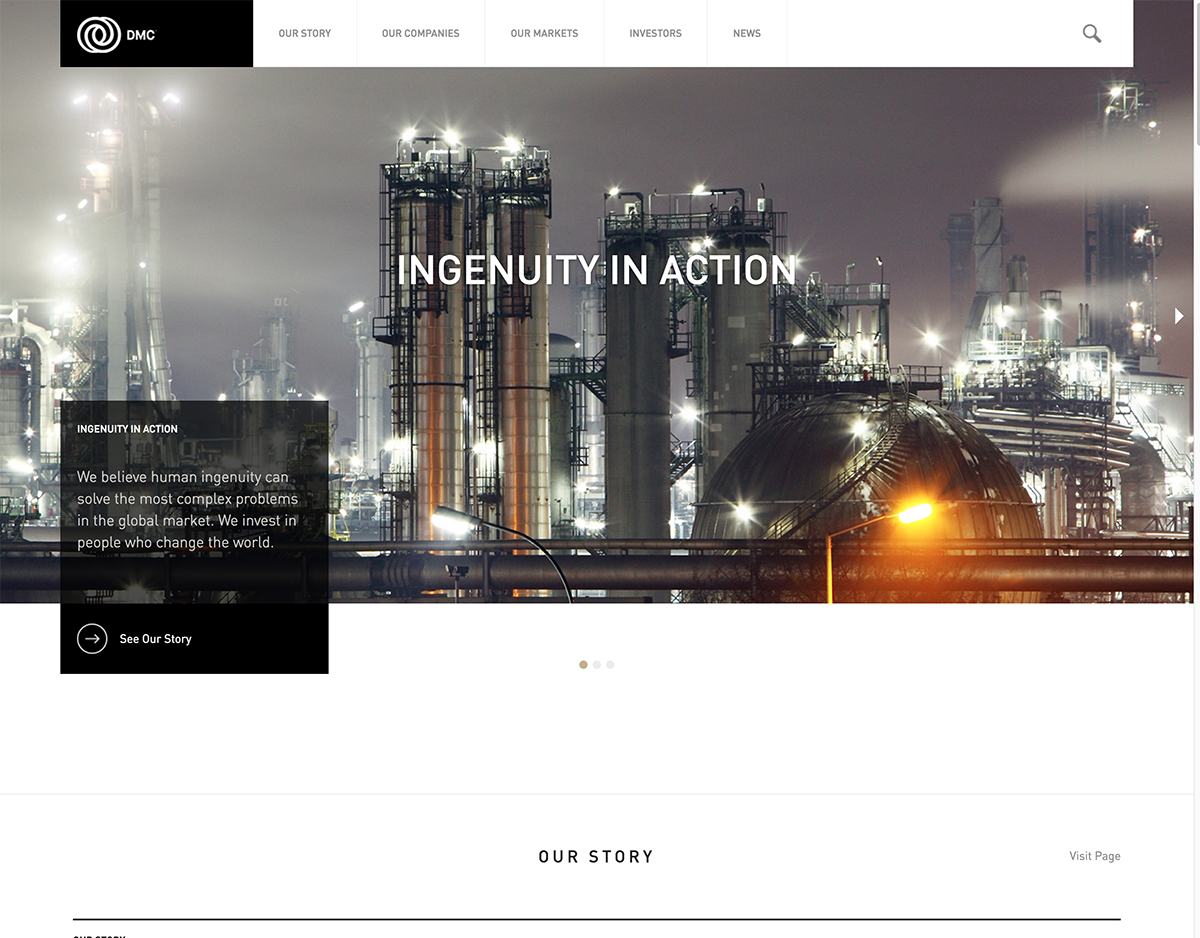Open the Our Markets menu
The image size is (1200, 938).
tap(544, 33)
